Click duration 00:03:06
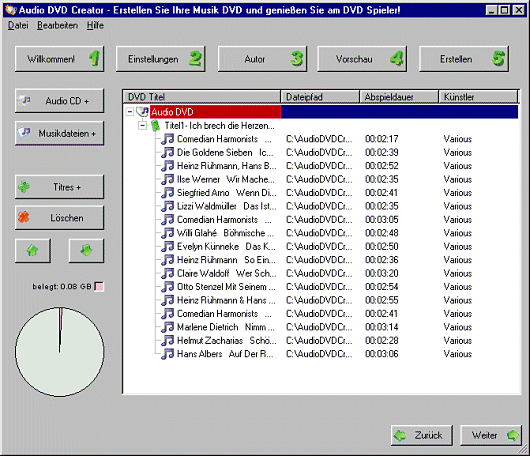Image resolution: width=530 pixels, height=456 pixels. pos(382,354)
